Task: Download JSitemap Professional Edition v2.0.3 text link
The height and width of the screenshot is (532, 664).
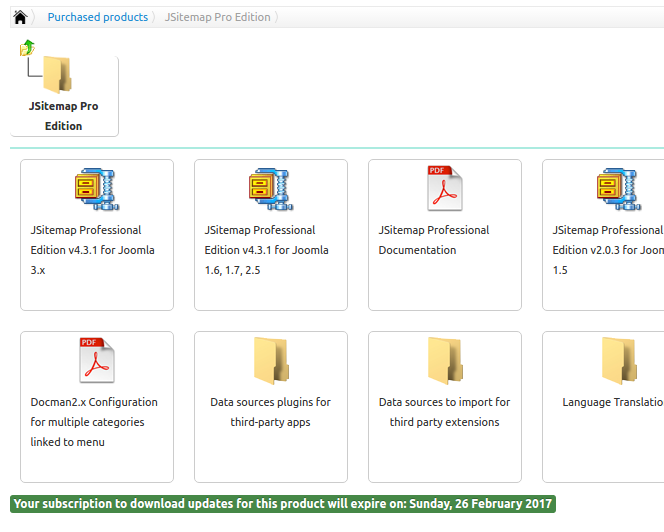Action: tap(608, 250)
